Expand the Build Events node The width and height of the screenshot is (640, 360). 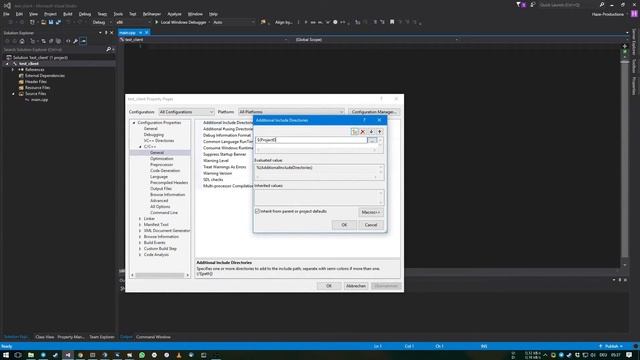[x=140, y=242]
